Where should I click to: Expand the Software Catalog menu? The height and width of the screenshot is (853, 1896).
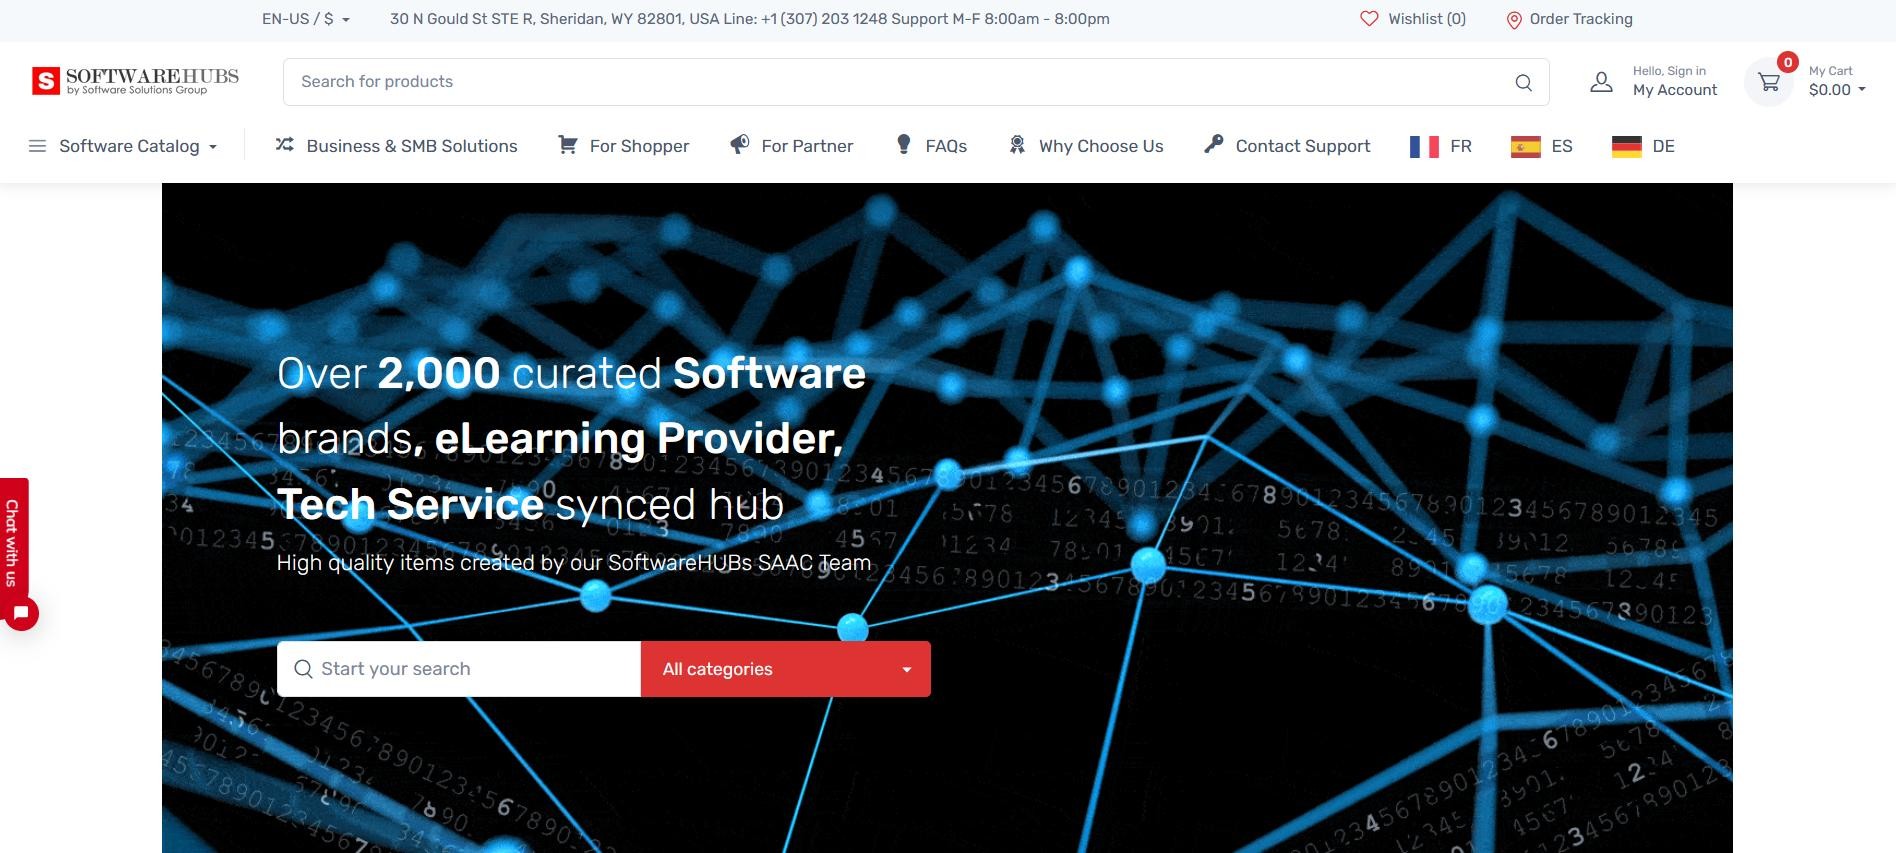coord(123,146)
